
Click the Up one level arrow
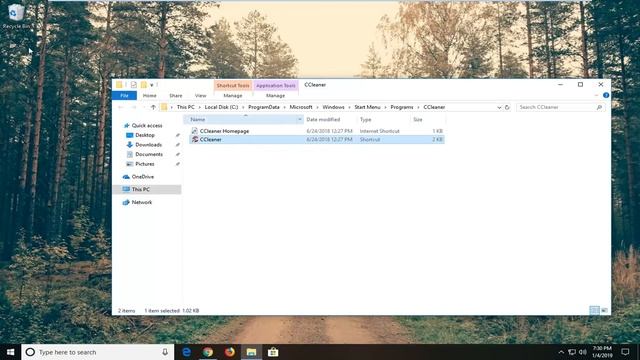tap(153, 107)
